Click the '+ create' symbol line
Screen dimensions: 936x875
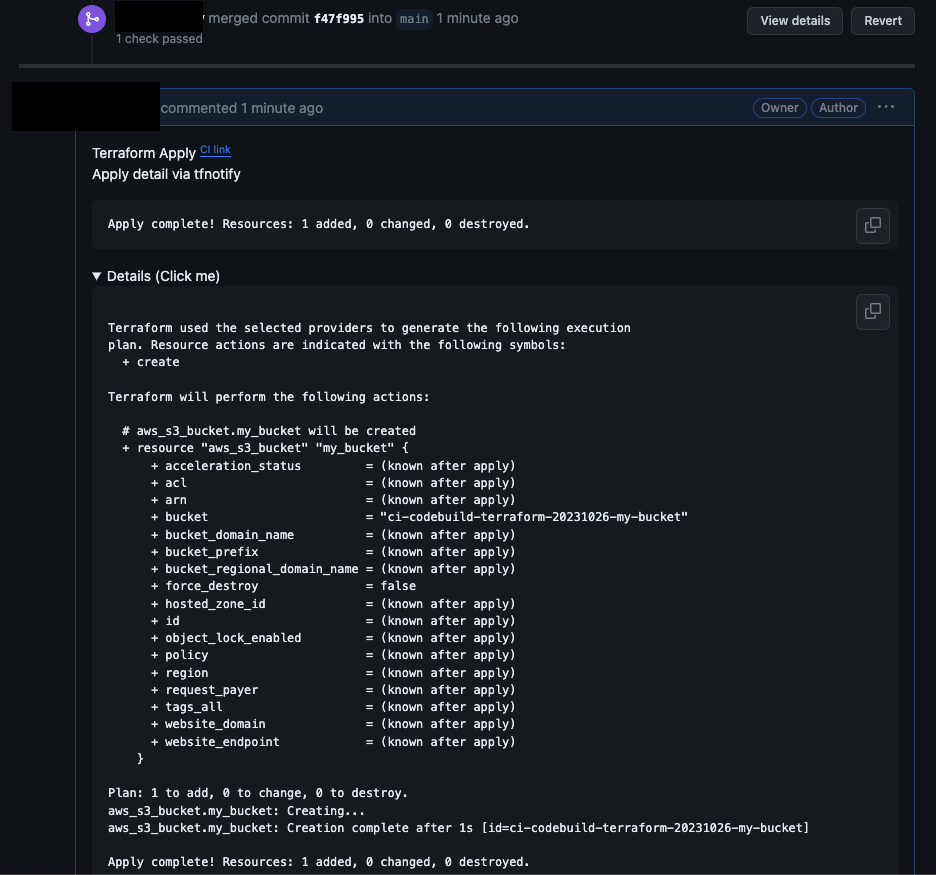pos(150,362)
